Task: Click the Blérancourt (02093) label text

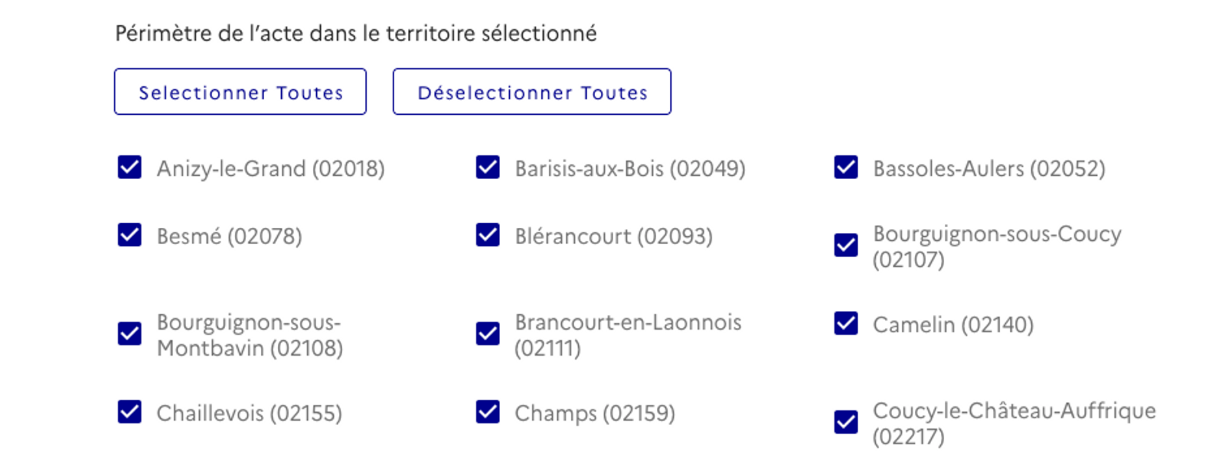Action: coord(613,237)
